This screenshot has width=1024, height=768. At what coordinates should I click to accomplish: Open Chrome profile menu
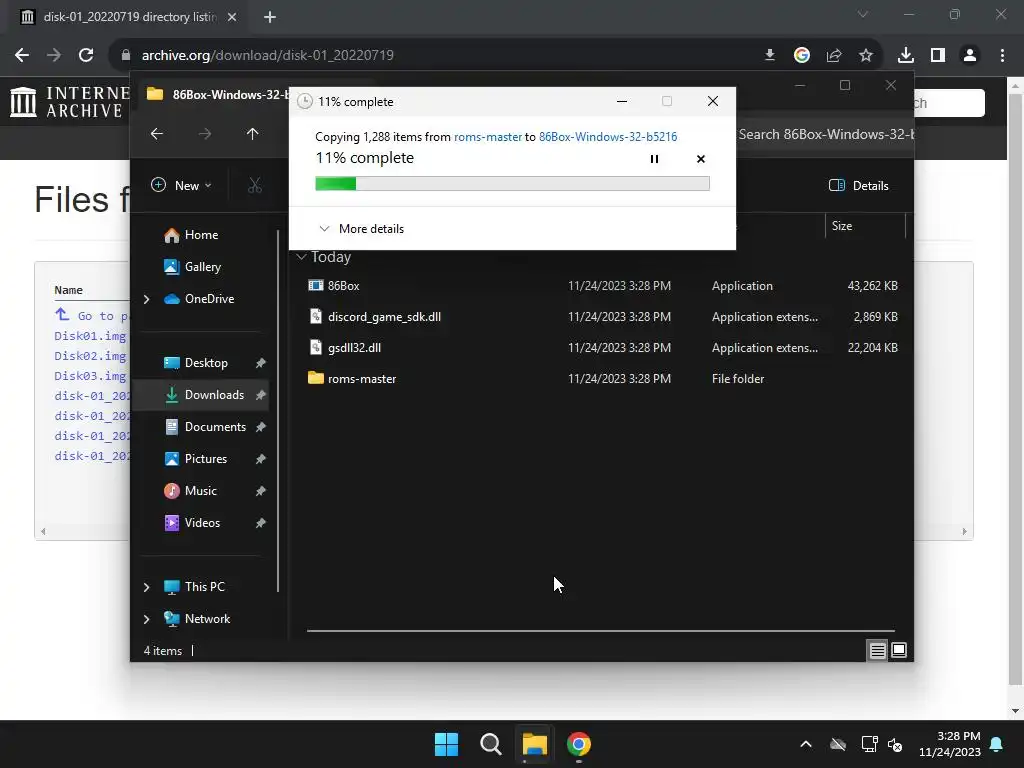point(970,55)
